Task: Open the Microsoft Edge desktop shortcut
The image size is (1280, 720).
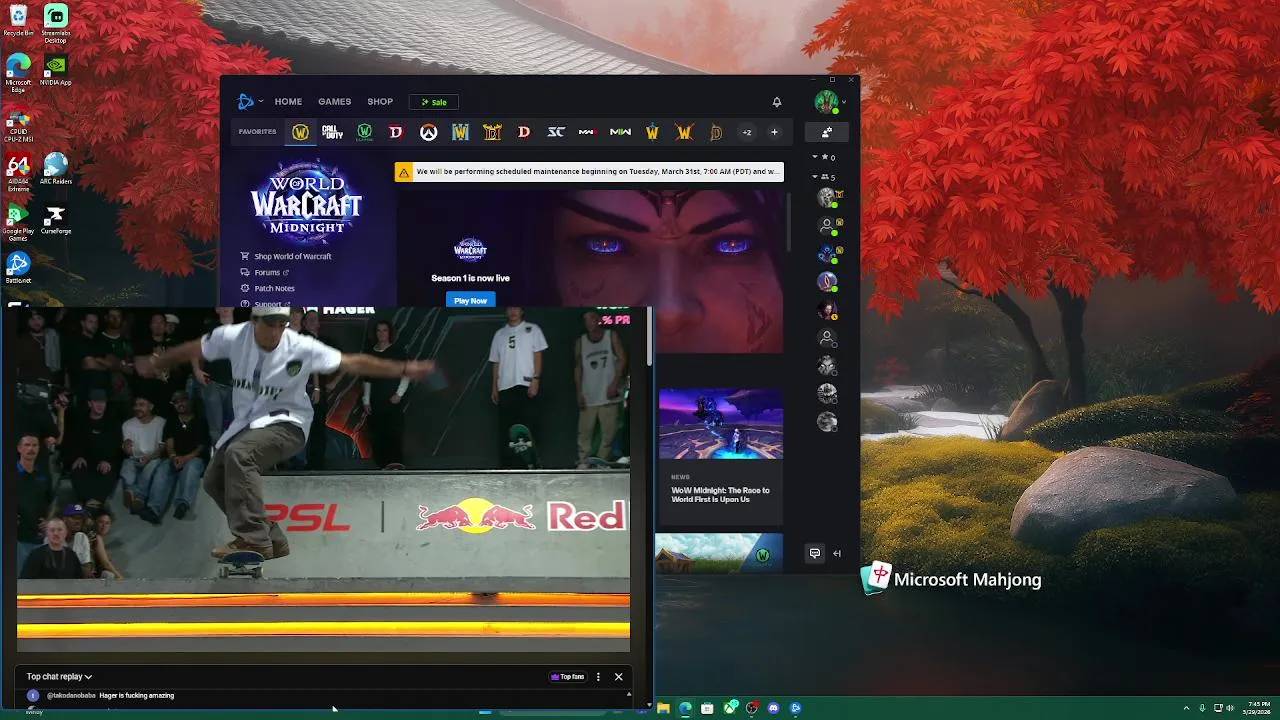Action: 18,74
